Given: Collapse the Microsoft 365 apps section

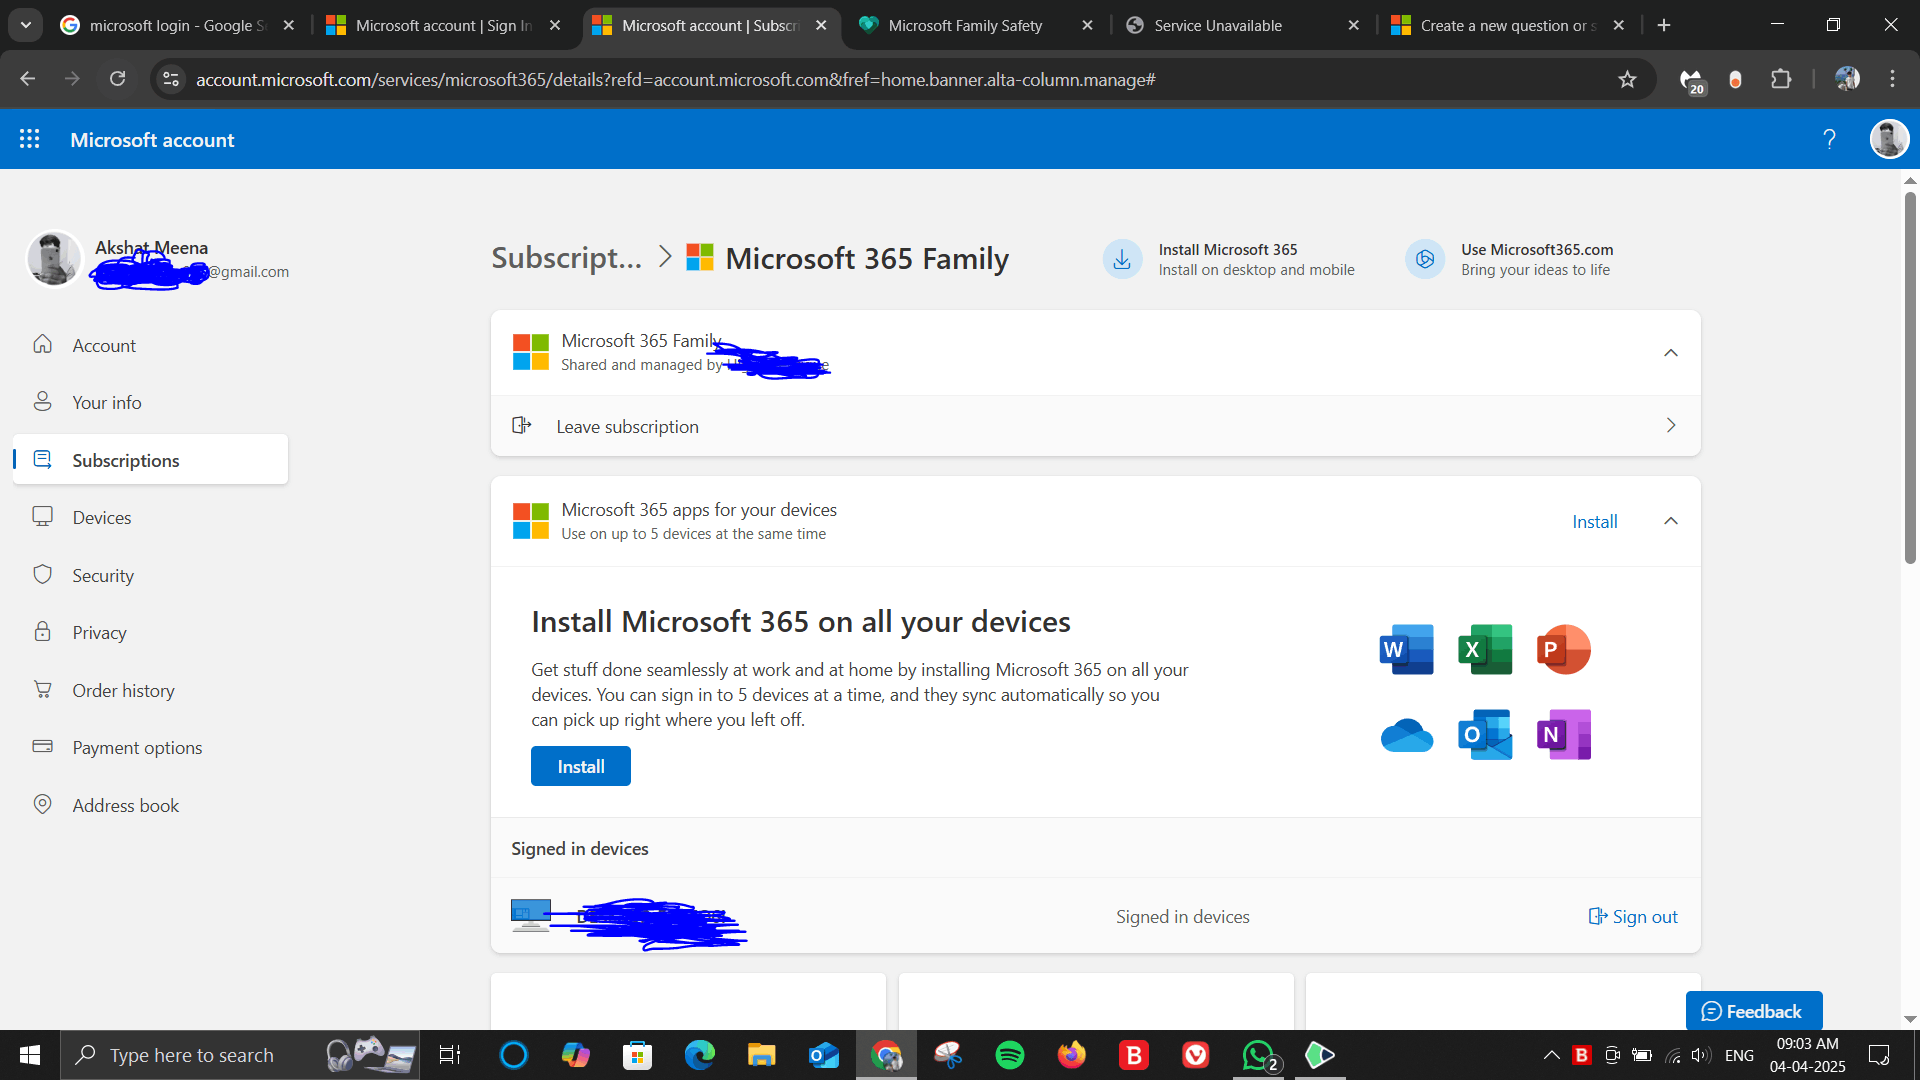Looking at the screenshot, I should [x=1670, y=521].
